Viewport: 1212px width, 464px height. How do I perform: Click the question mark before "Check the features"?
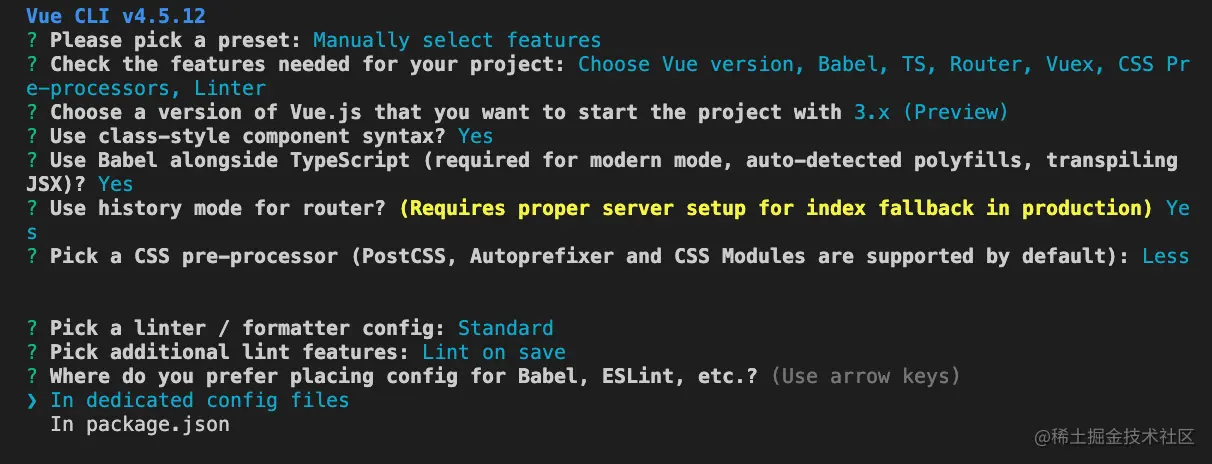32,65
